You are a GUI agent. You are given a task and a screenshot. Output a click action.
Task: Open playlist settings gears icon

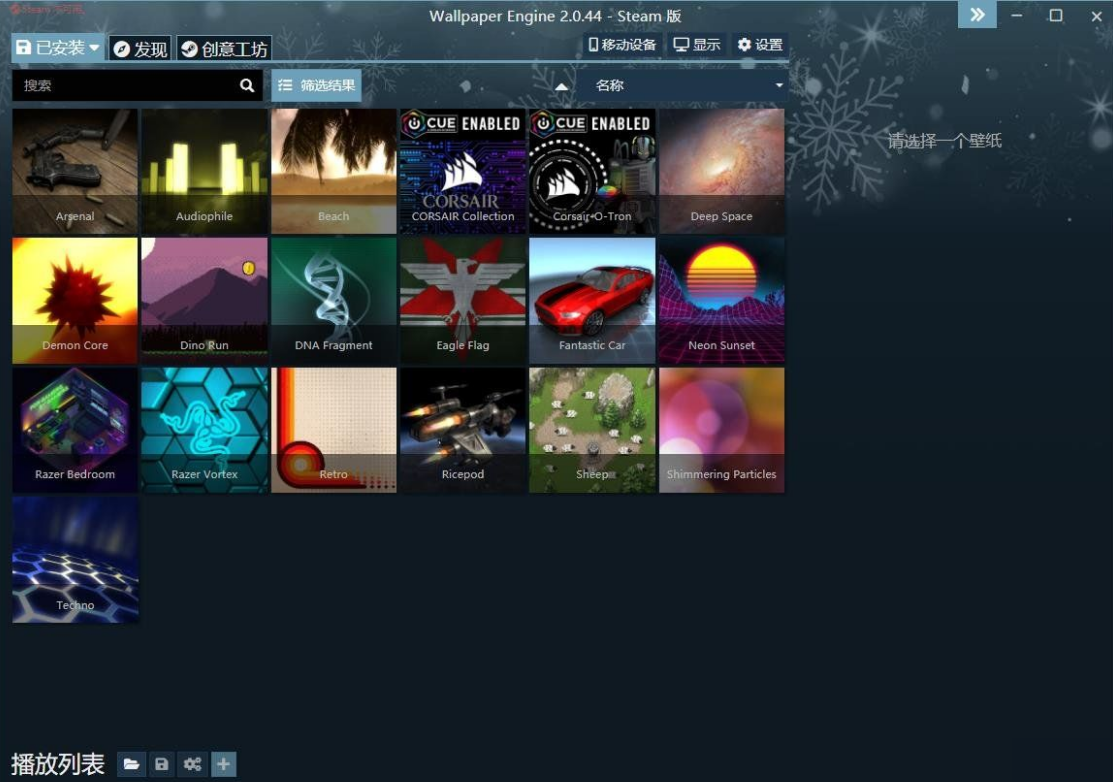[x=192, y=764]
